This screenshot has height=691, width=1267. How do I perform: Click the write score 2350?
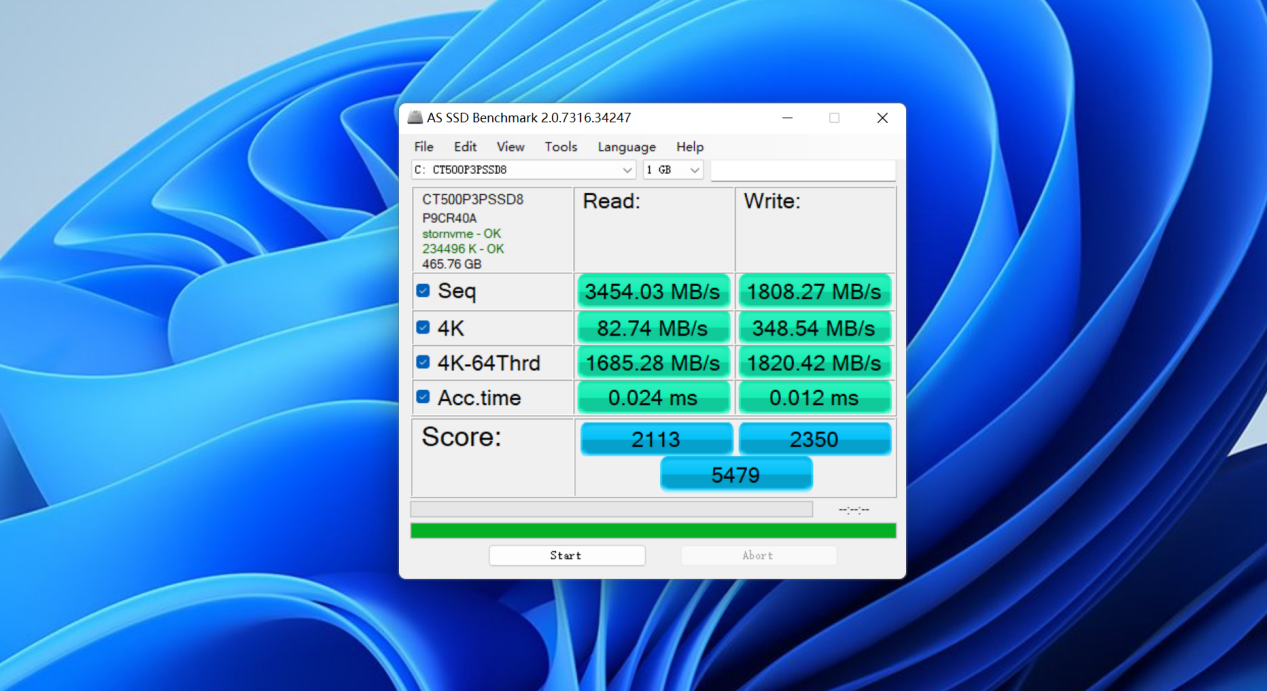[814, 439]
